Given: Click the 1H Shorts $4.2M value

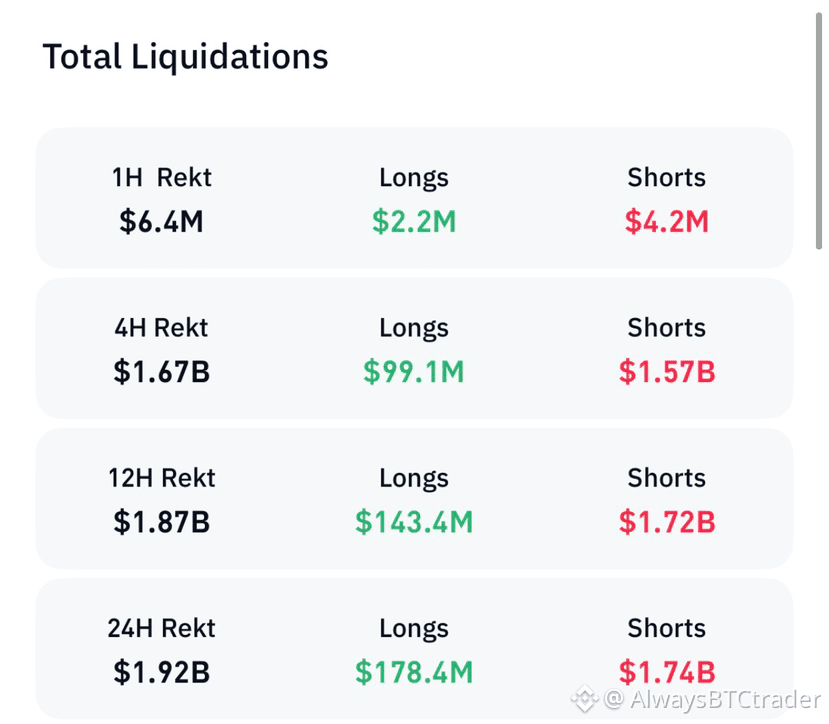Looking at the screenshot, I should click(x=667, y=221).
